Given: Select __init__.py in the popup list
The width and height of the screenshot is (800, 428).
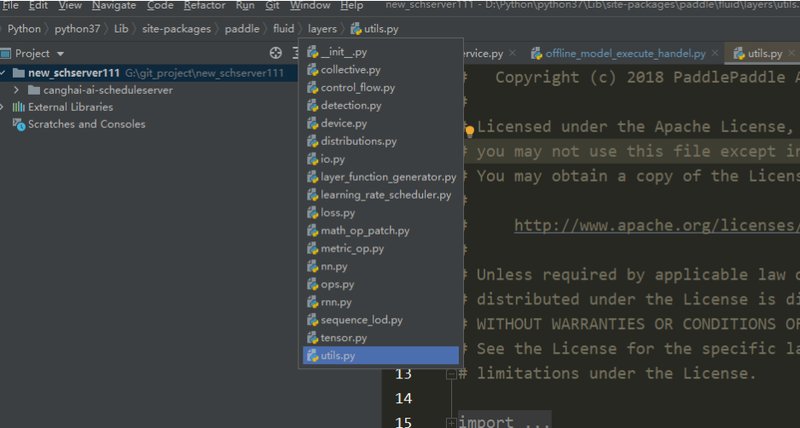Looking at the screenshot, I should (381, 52).
